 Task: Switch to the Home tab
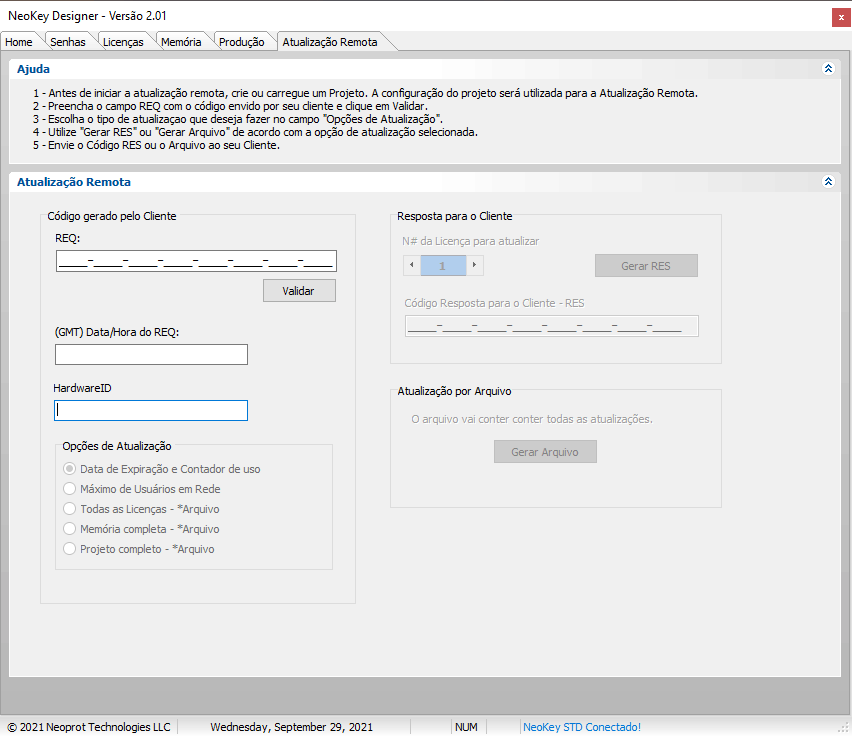(x=19, y=42)
